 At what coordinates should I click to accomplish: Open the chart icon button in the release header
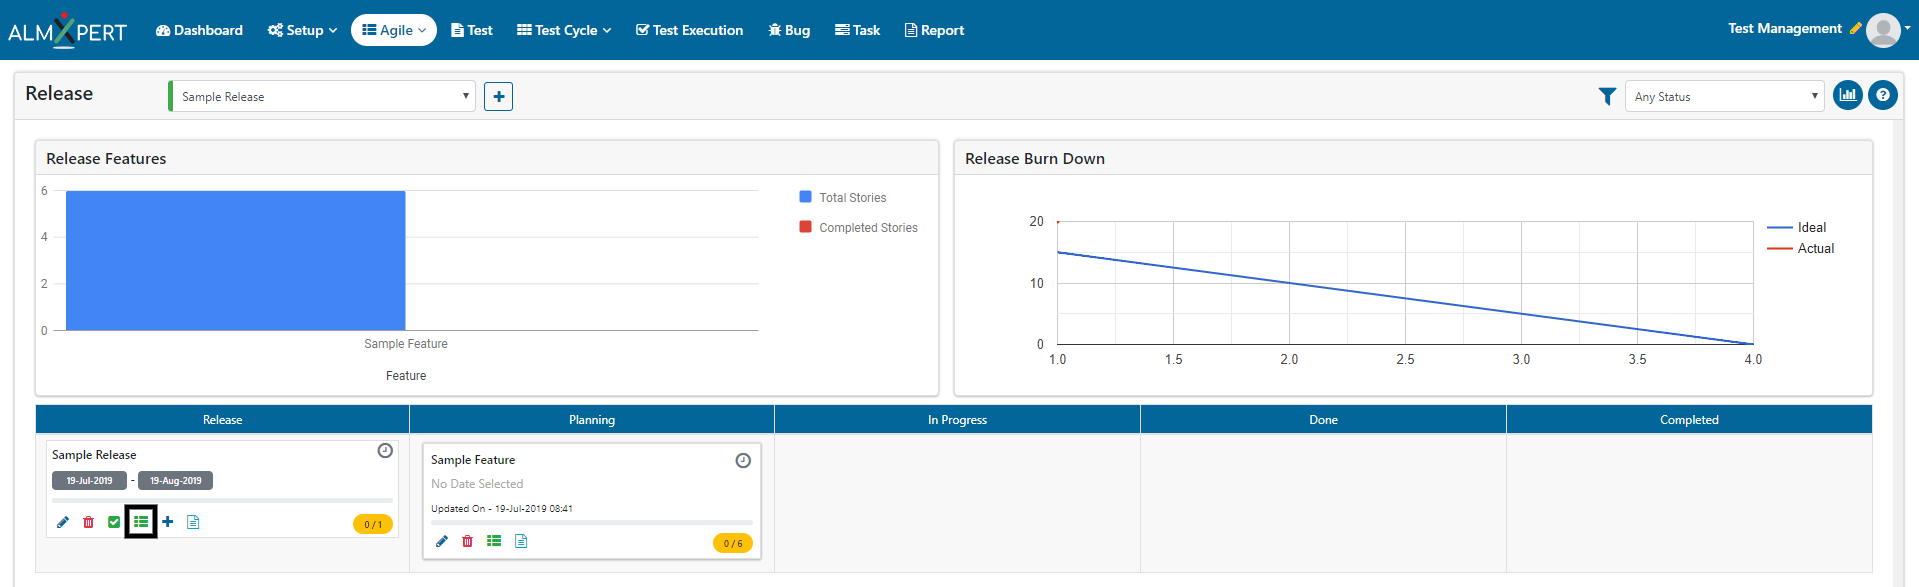pyautogui.click(x=1848, y=95)
